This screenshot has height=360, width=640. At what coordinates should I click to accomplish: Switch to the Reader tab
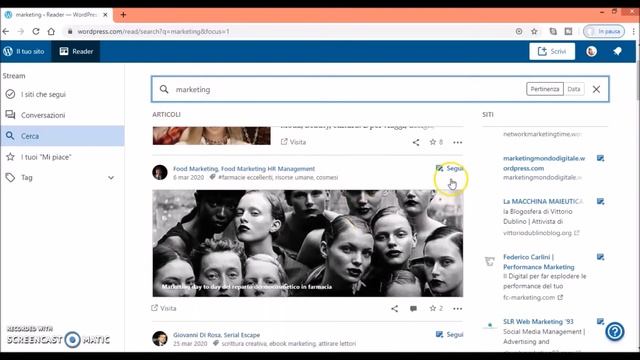pos(76,51)
